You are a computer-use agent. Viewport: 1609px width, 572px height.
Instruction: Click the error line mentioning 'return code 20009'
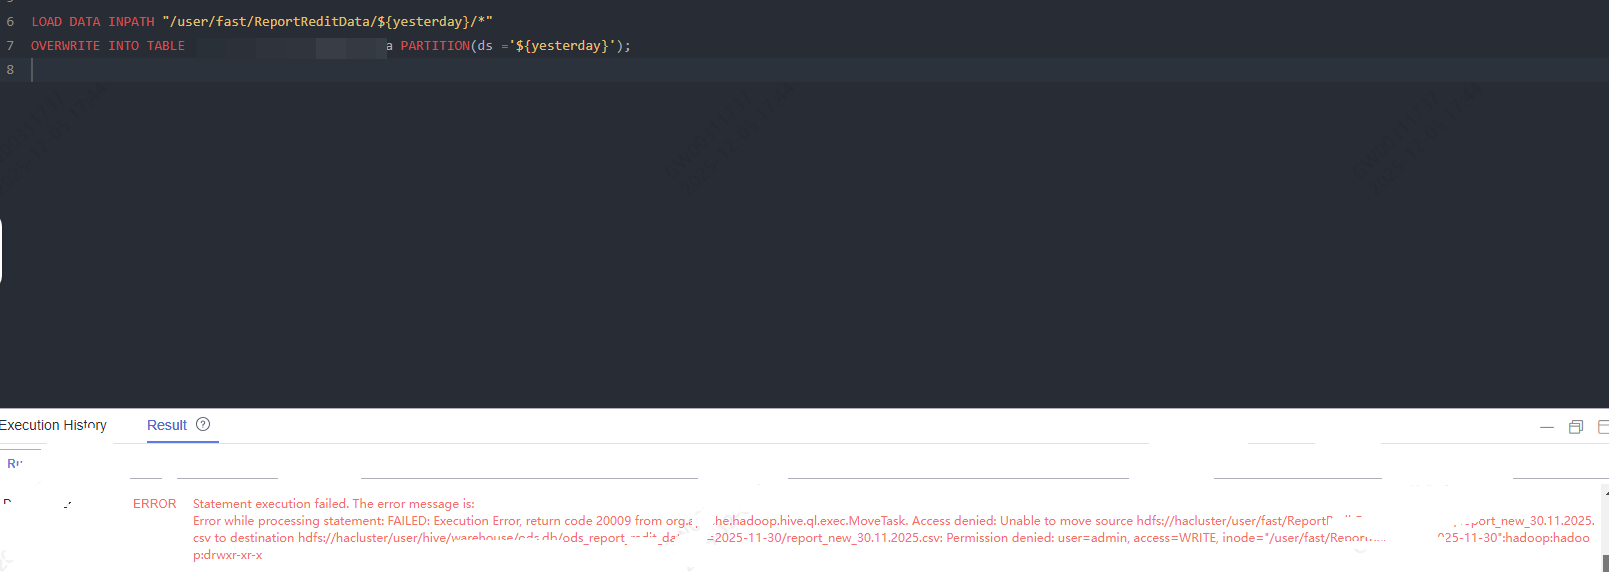(894, 521)
